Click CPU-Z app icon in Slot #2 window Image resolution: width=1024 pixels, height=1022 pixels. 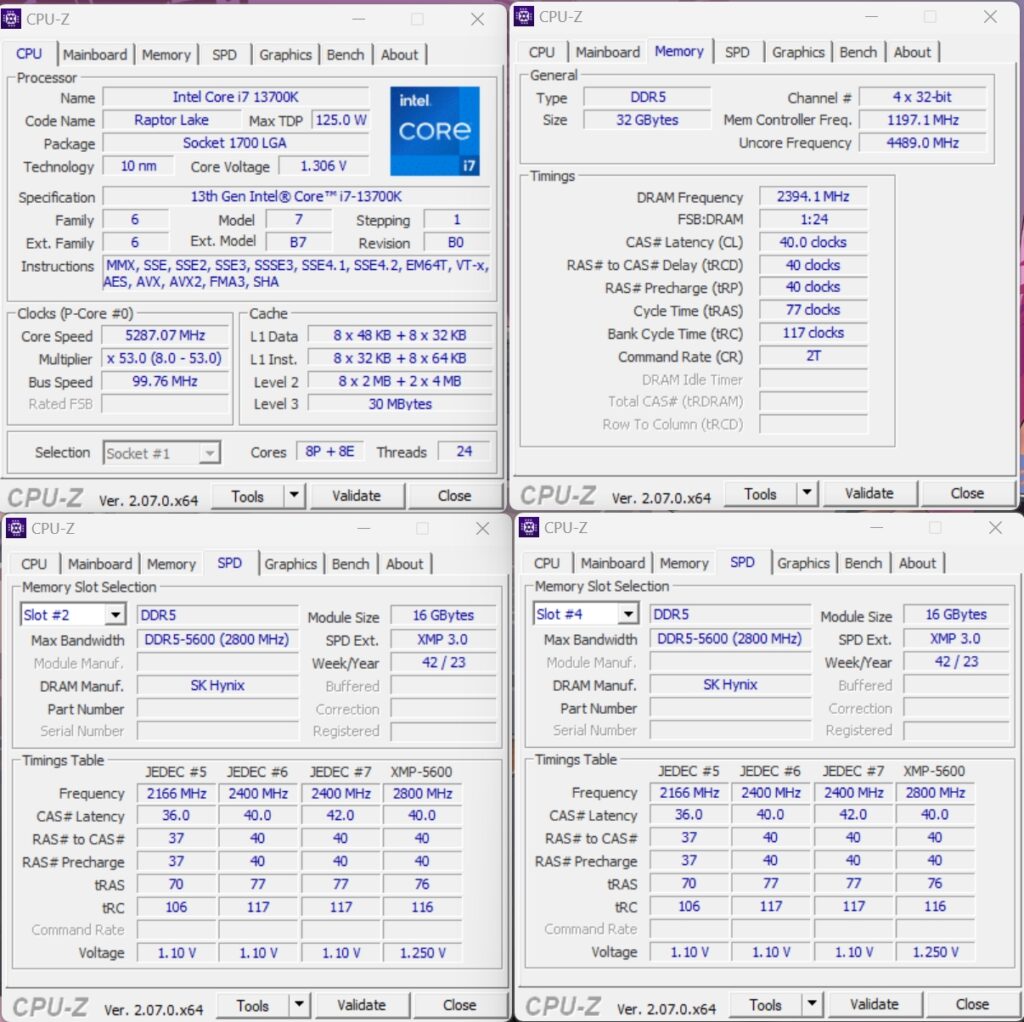pyautogui.click(x=16, y=528)
